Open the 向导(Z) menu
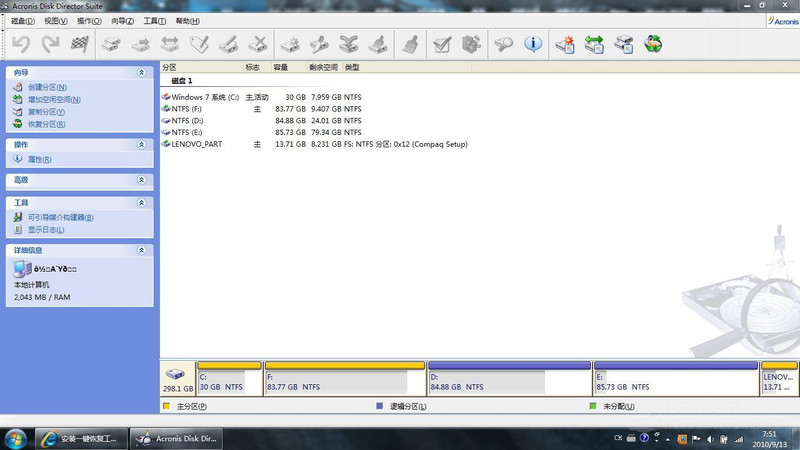 (122, 21)
